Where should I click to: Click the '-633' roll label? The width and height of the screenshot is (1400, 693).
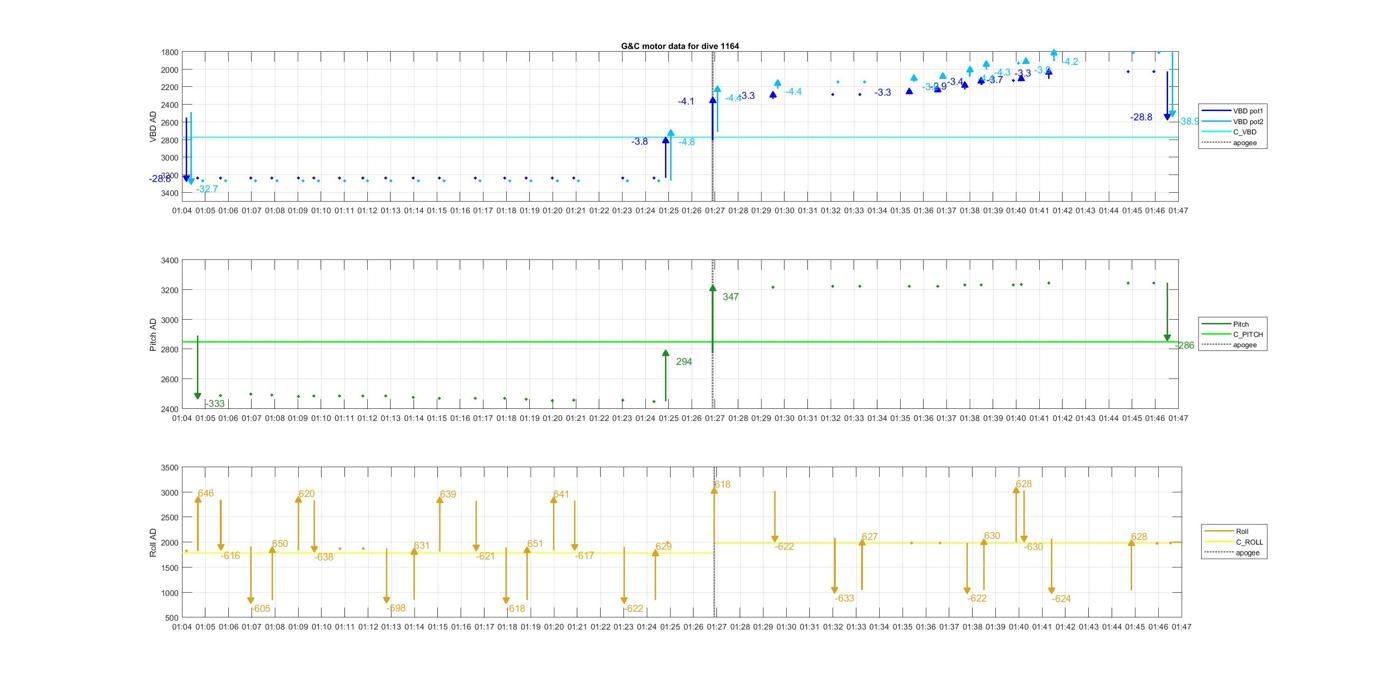pyautogui.click(x=844, y=599)
